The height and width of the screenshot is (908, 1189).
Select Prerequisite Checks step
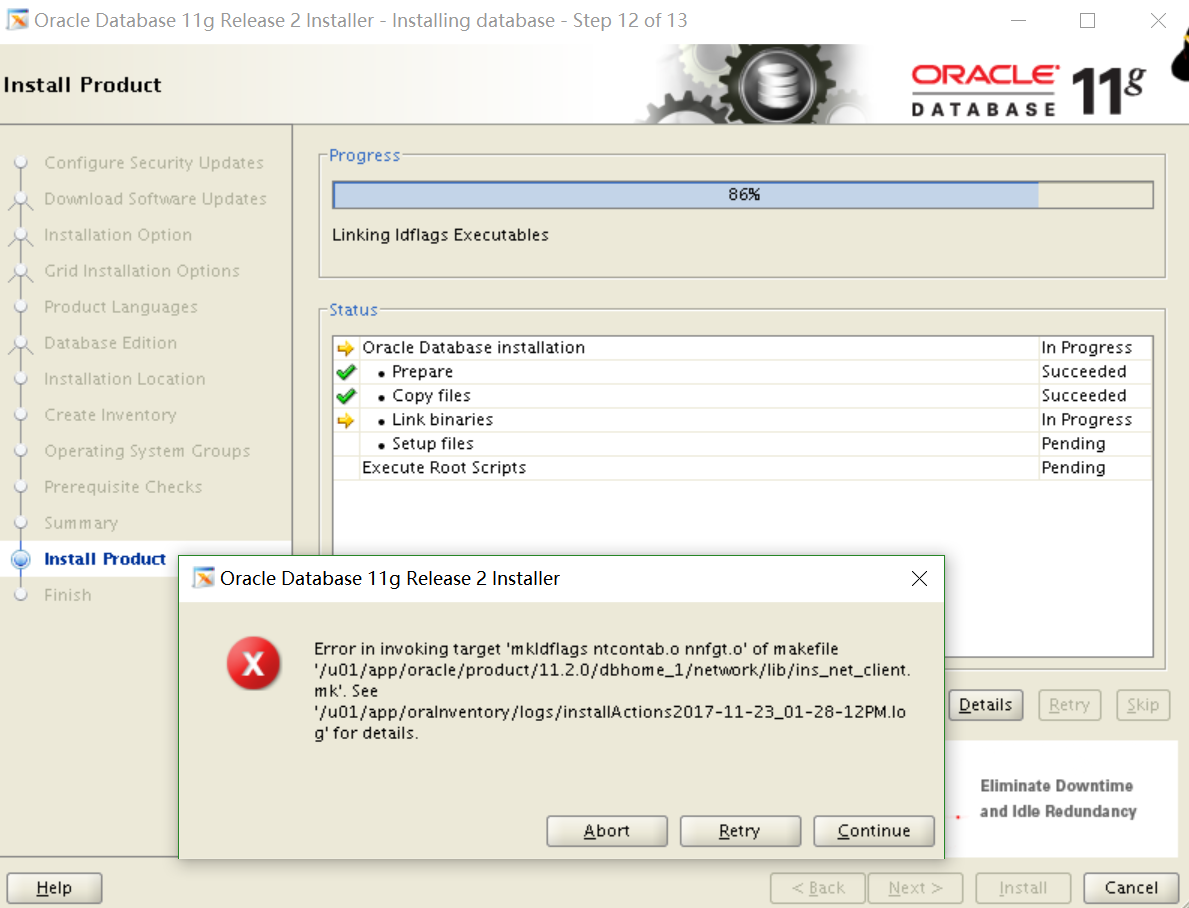pos(123,487)
